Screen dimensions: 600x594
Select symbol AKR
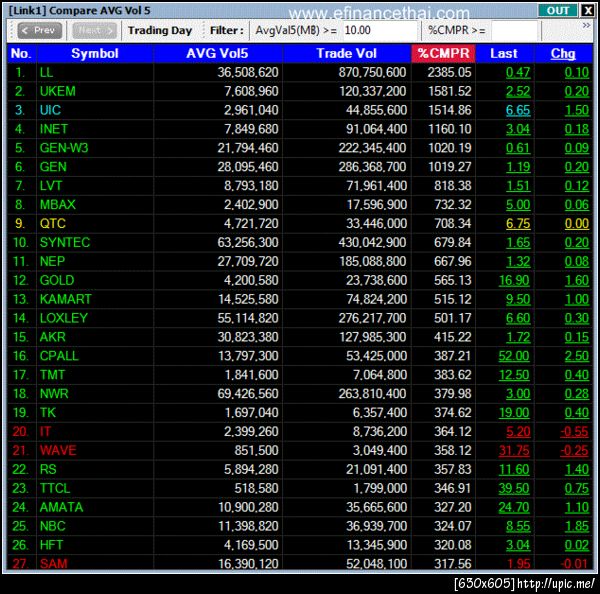(52, 337)
